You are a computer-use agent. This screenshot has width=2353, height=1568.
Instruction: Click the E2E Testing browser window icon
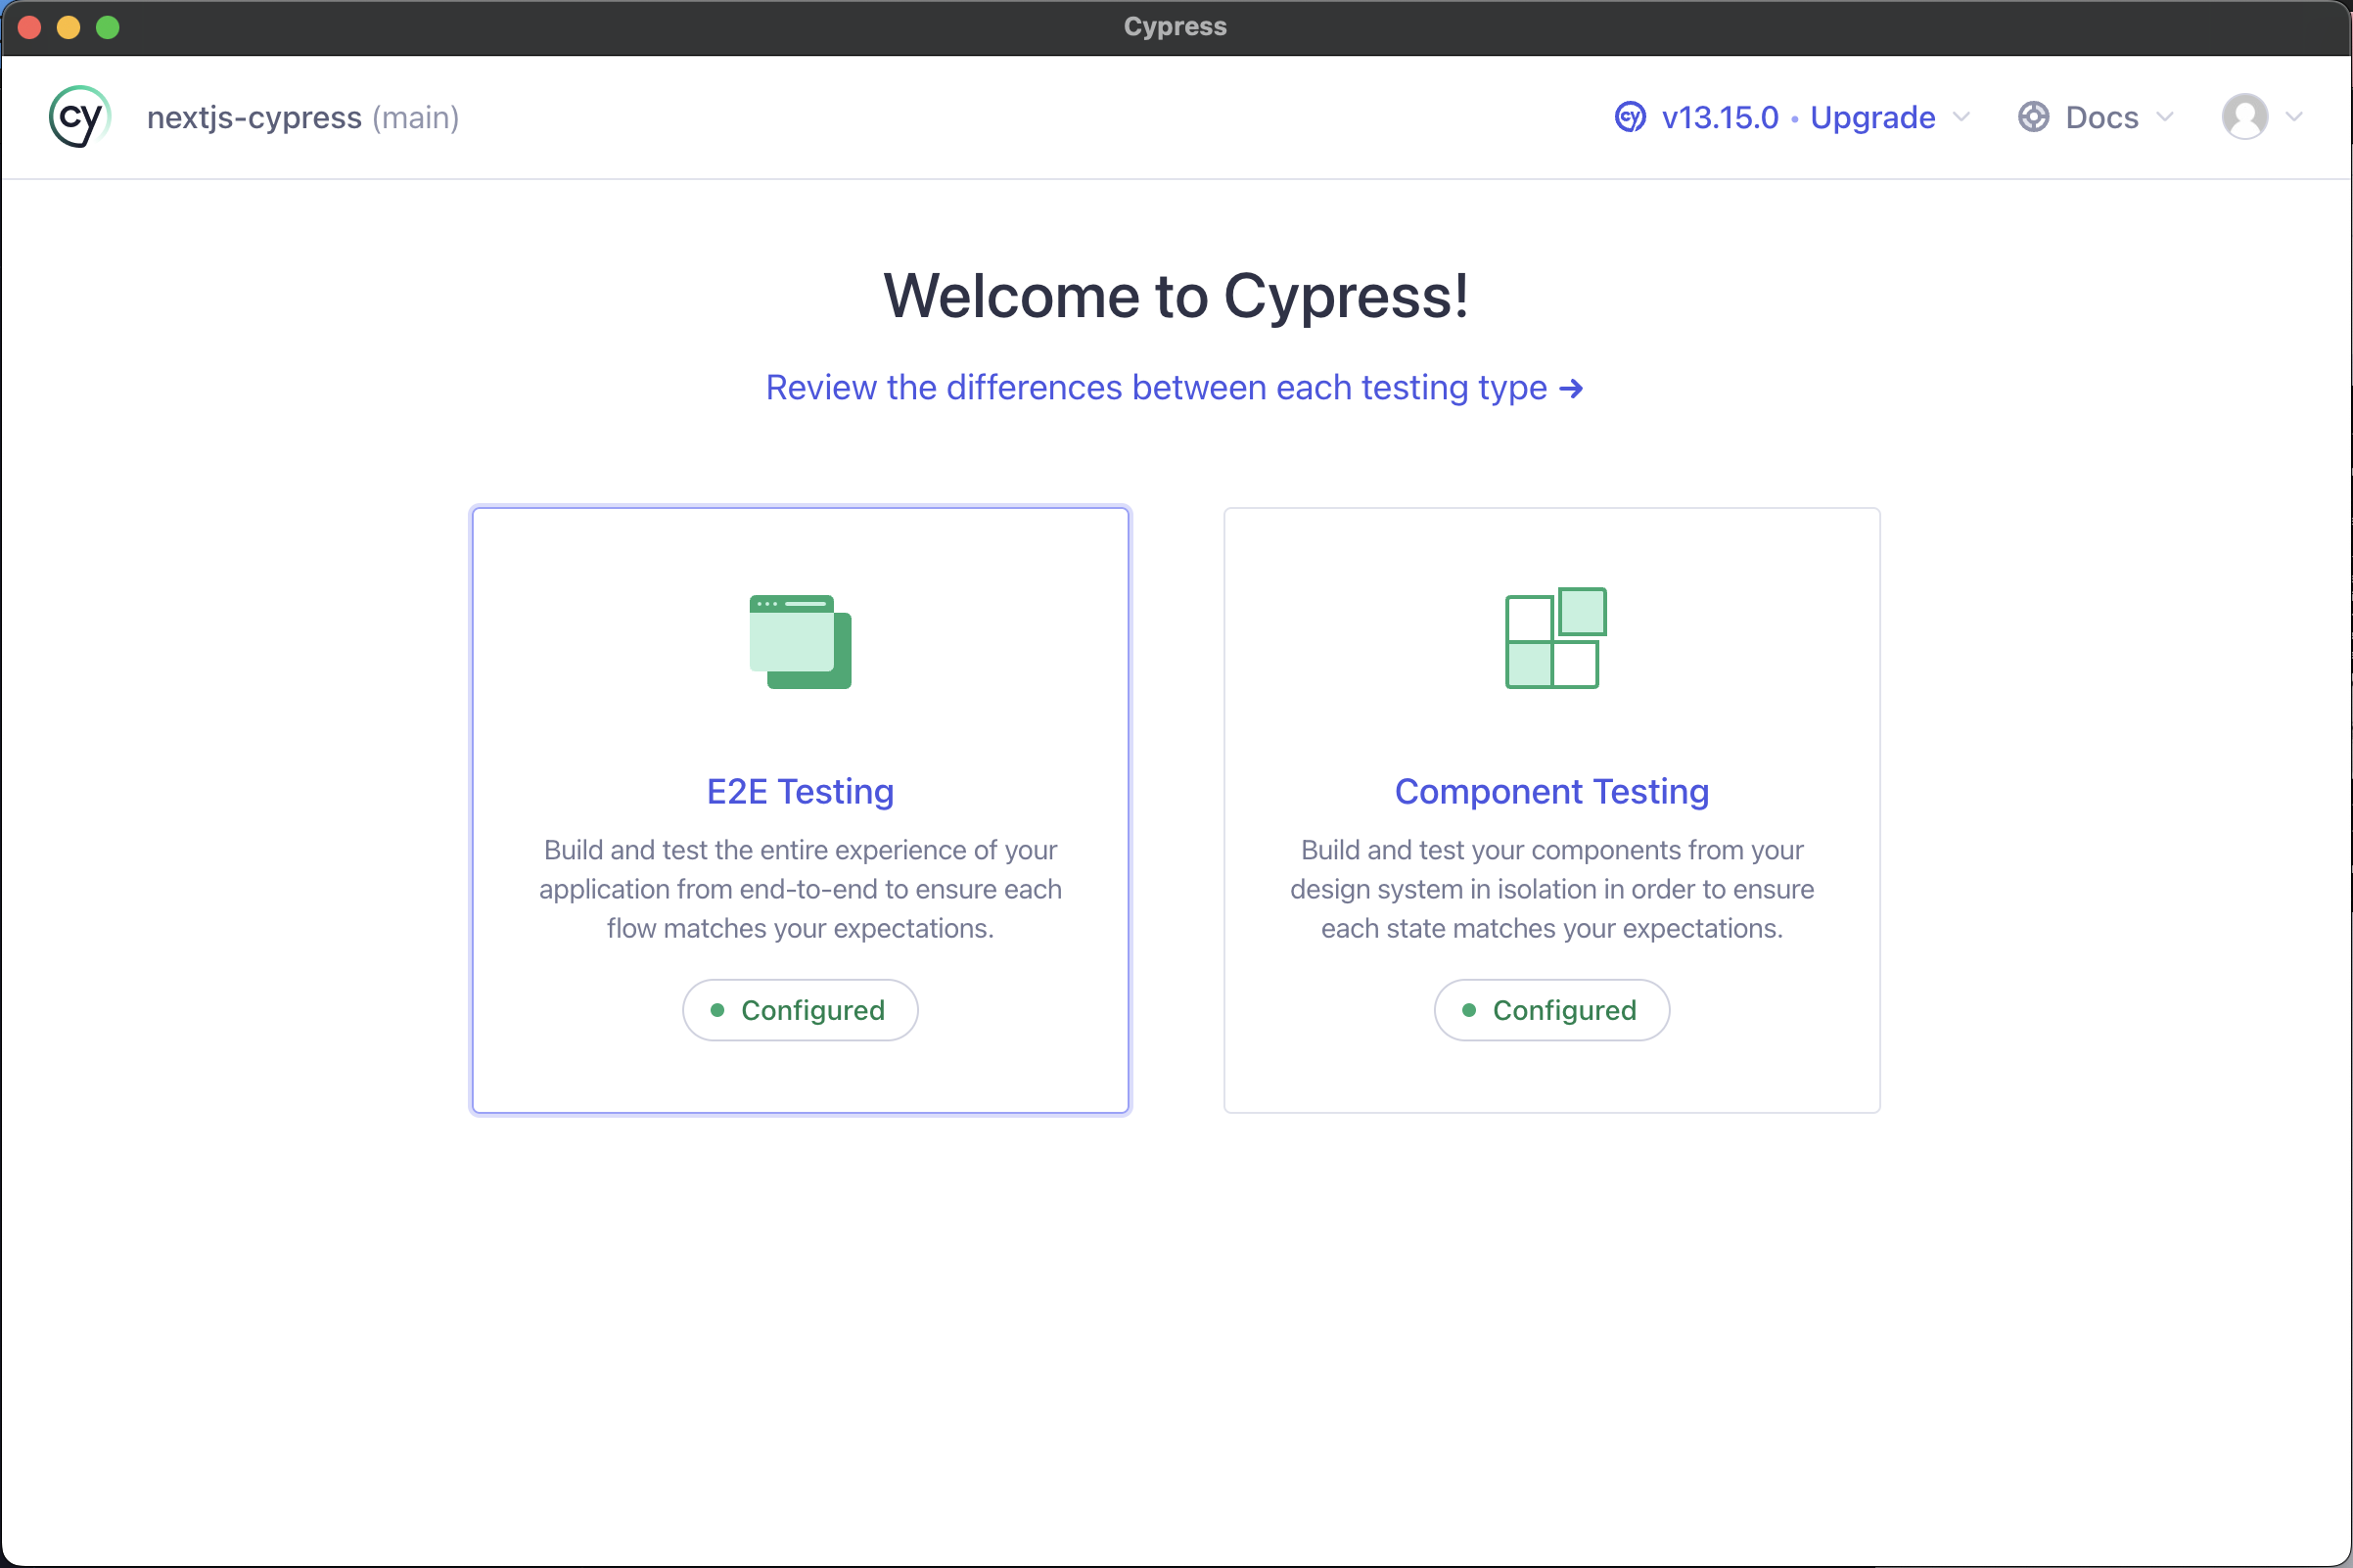click(800, 642)
